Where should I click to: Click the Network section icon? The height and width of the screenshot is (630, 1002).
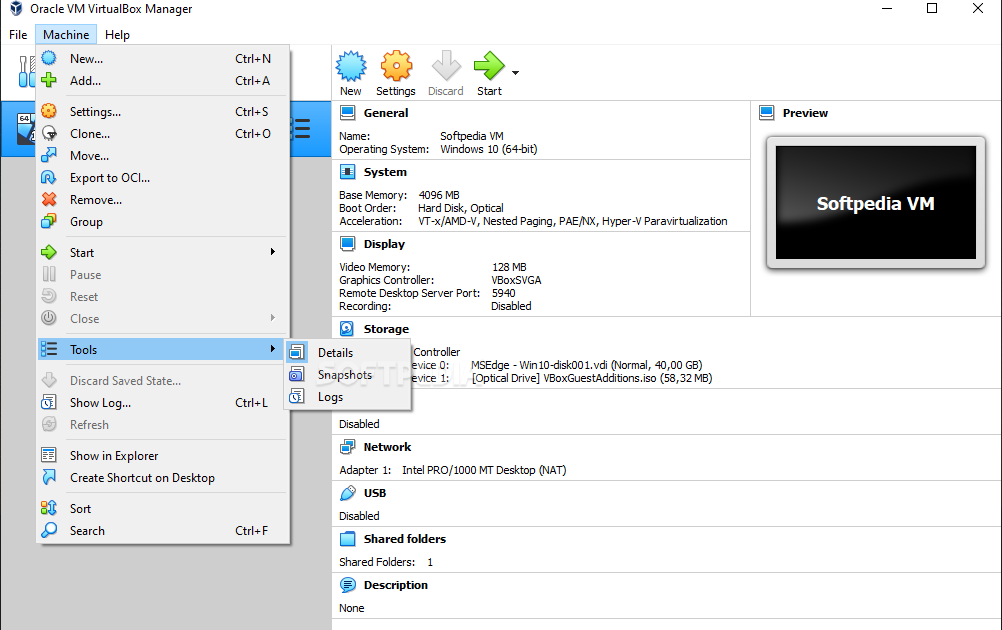point(347,447)
